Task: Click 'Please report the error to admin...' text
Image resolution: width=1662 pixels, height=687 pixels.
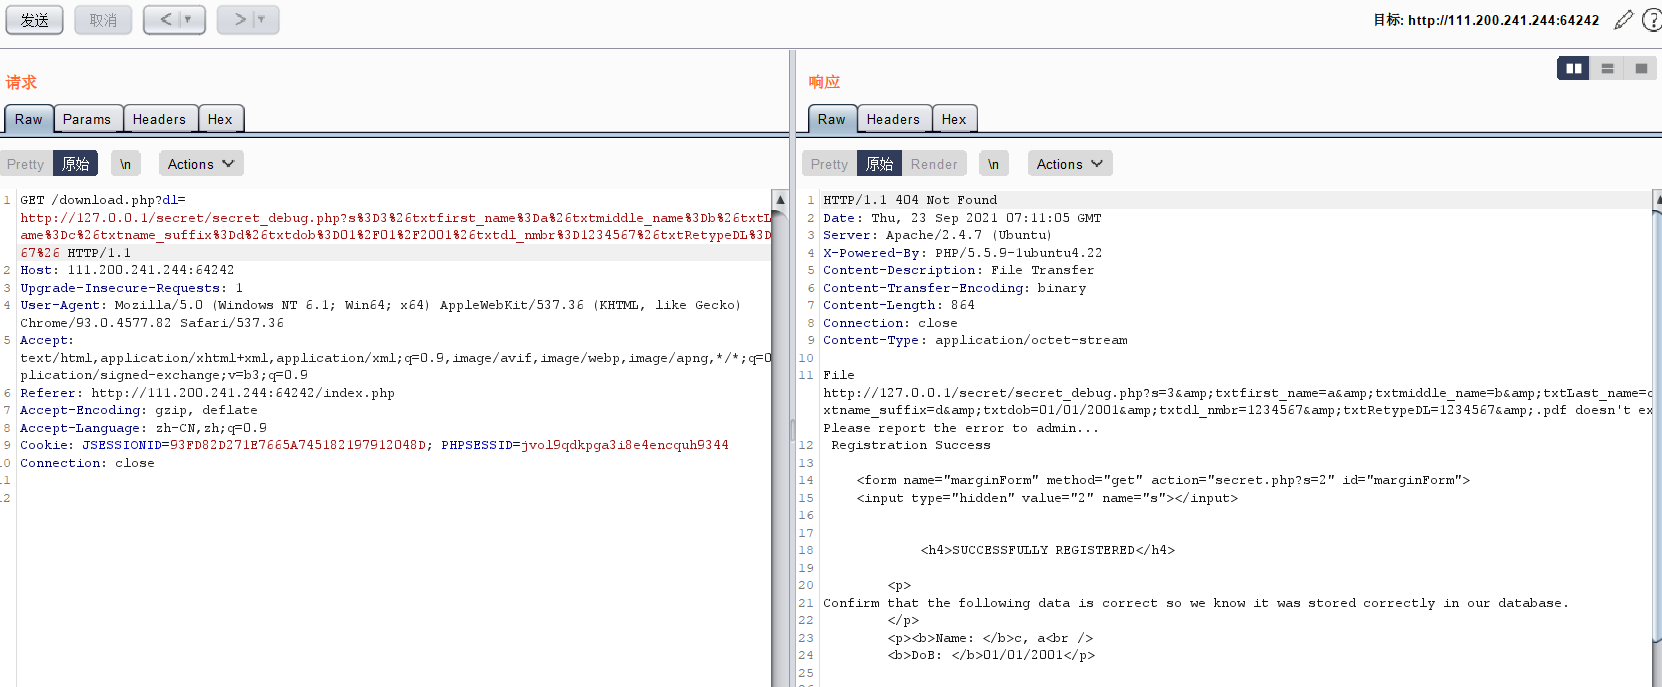Action: 961,428
